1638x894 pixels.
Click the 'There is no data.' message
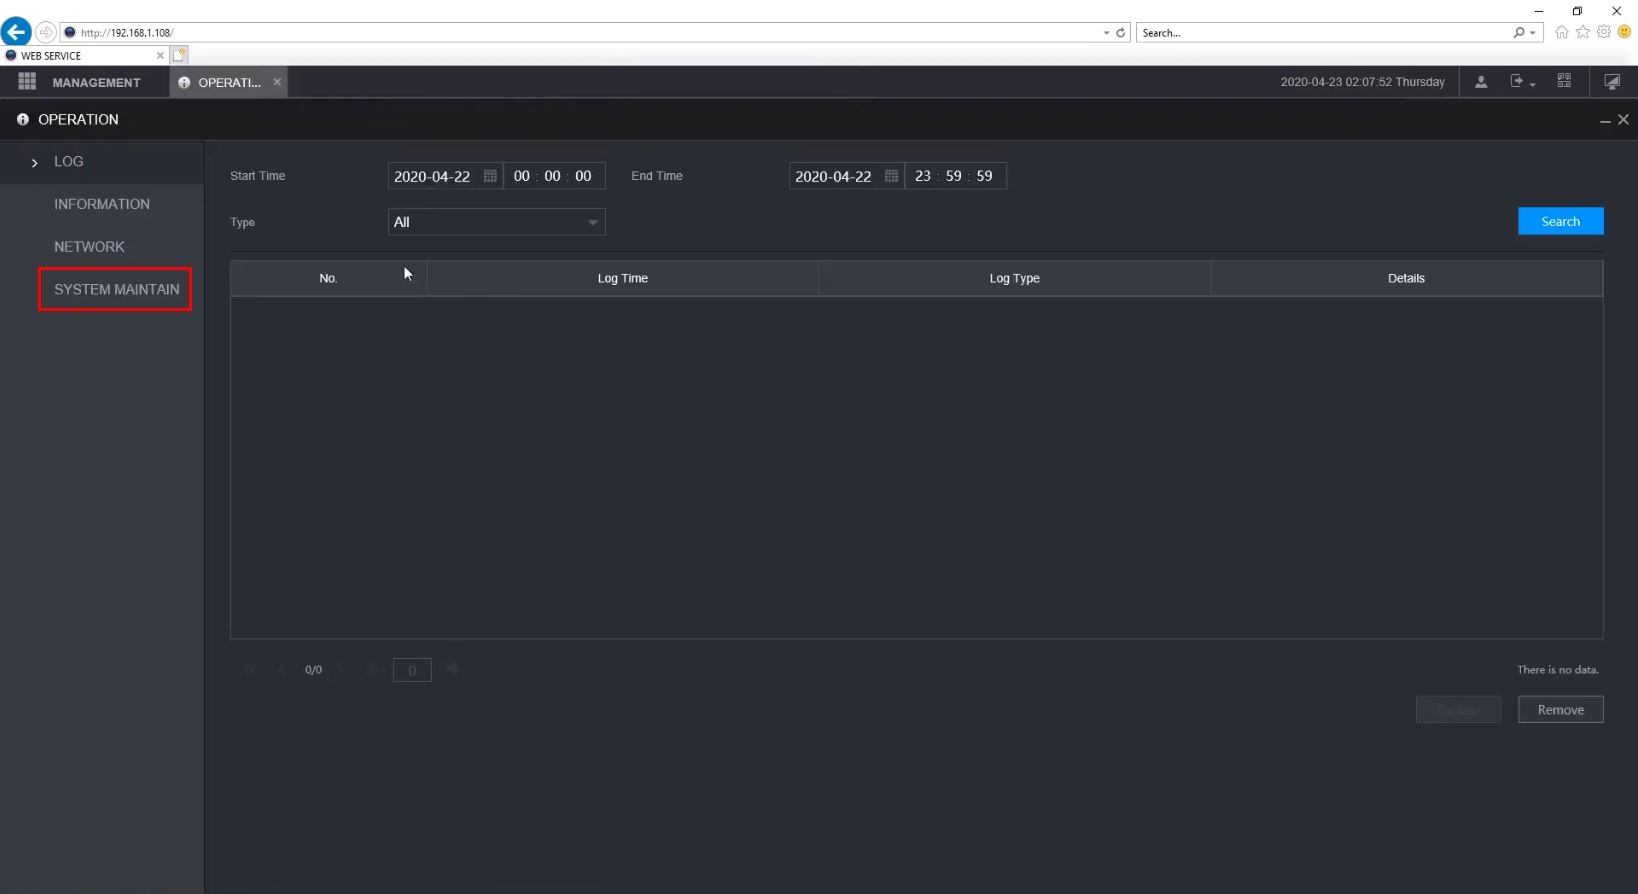pyautogui.click(x=1558, y=670)
